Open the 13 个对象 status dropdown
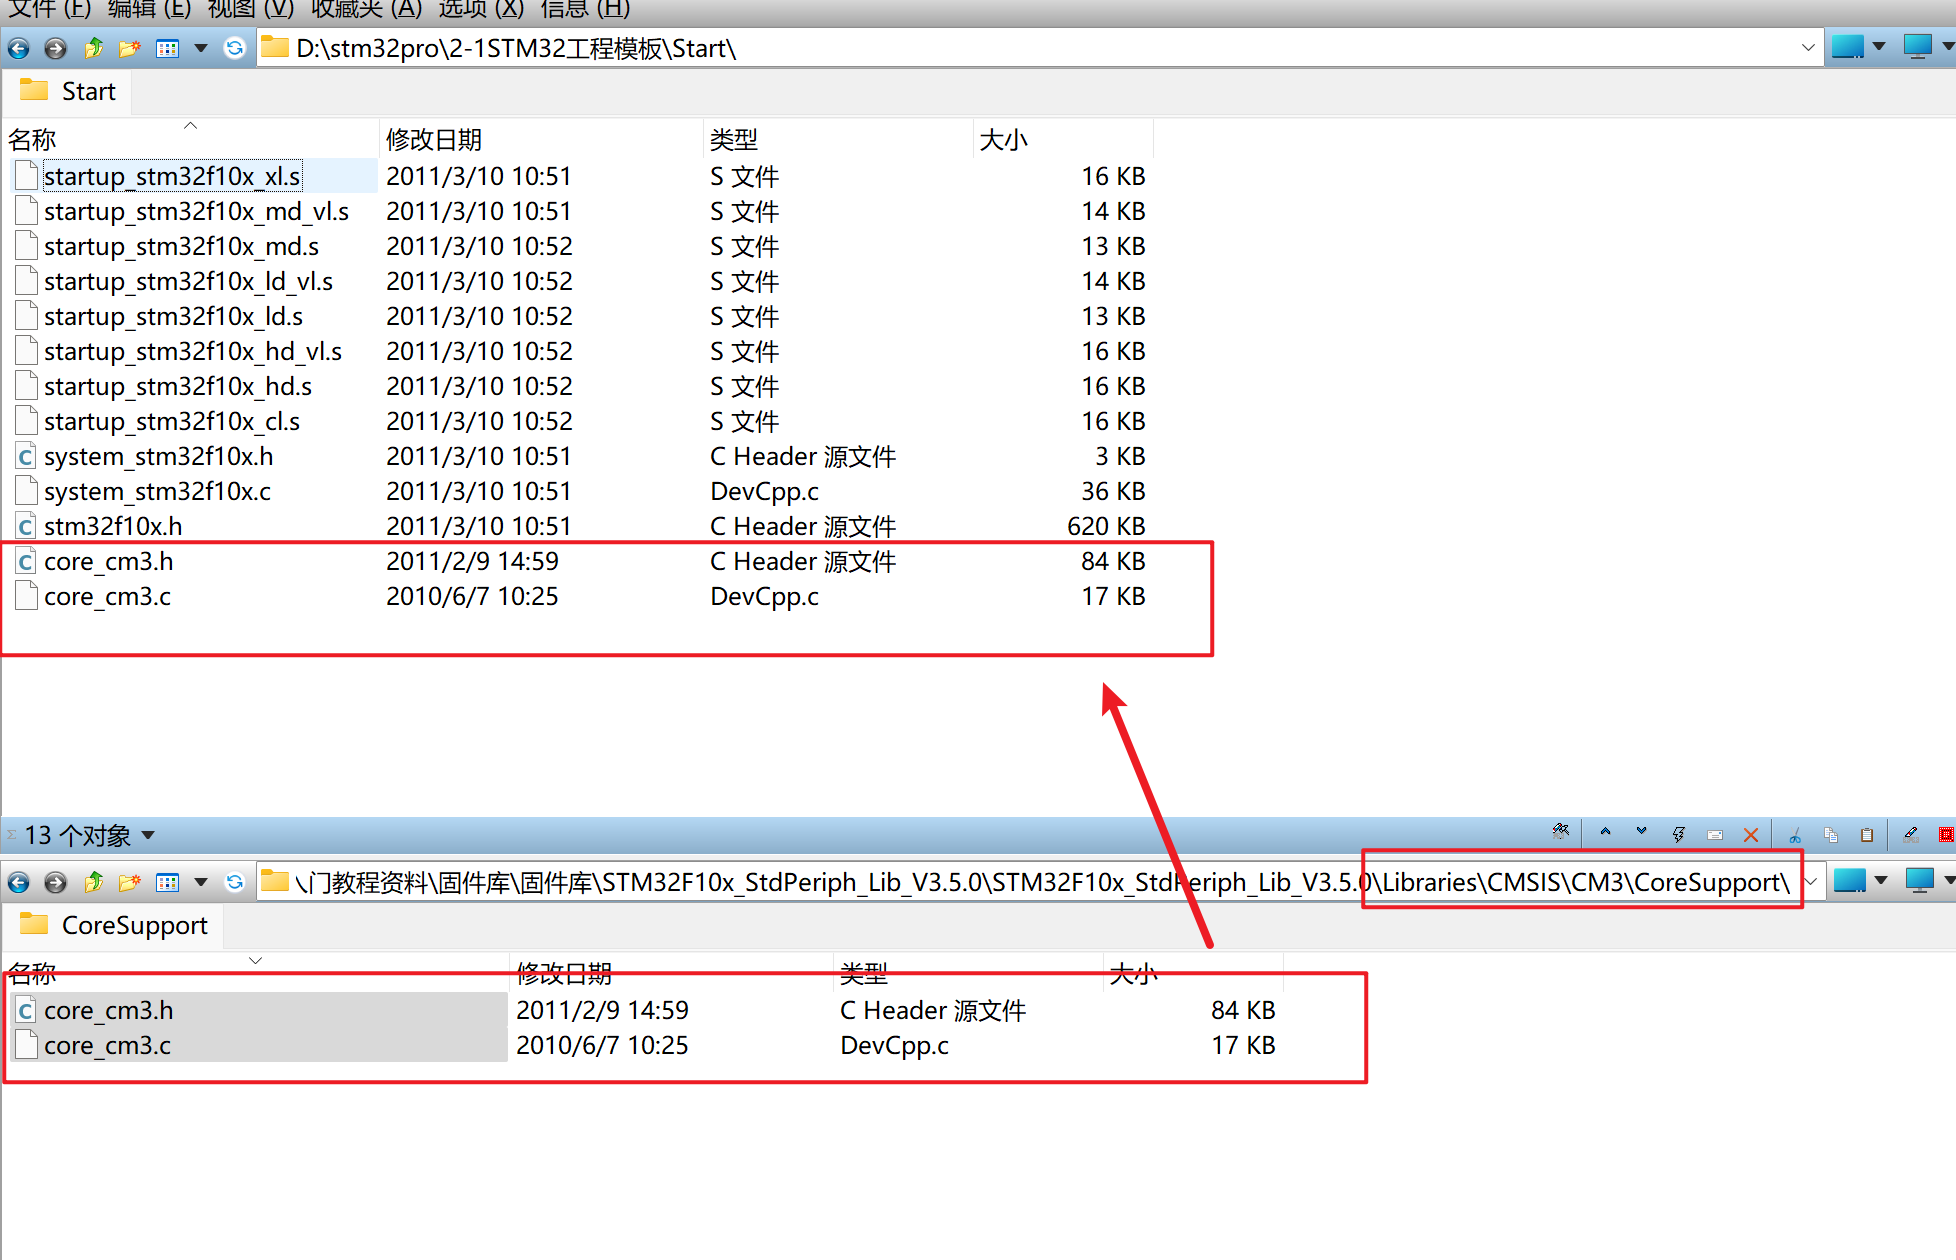 [x=148, y=835]
